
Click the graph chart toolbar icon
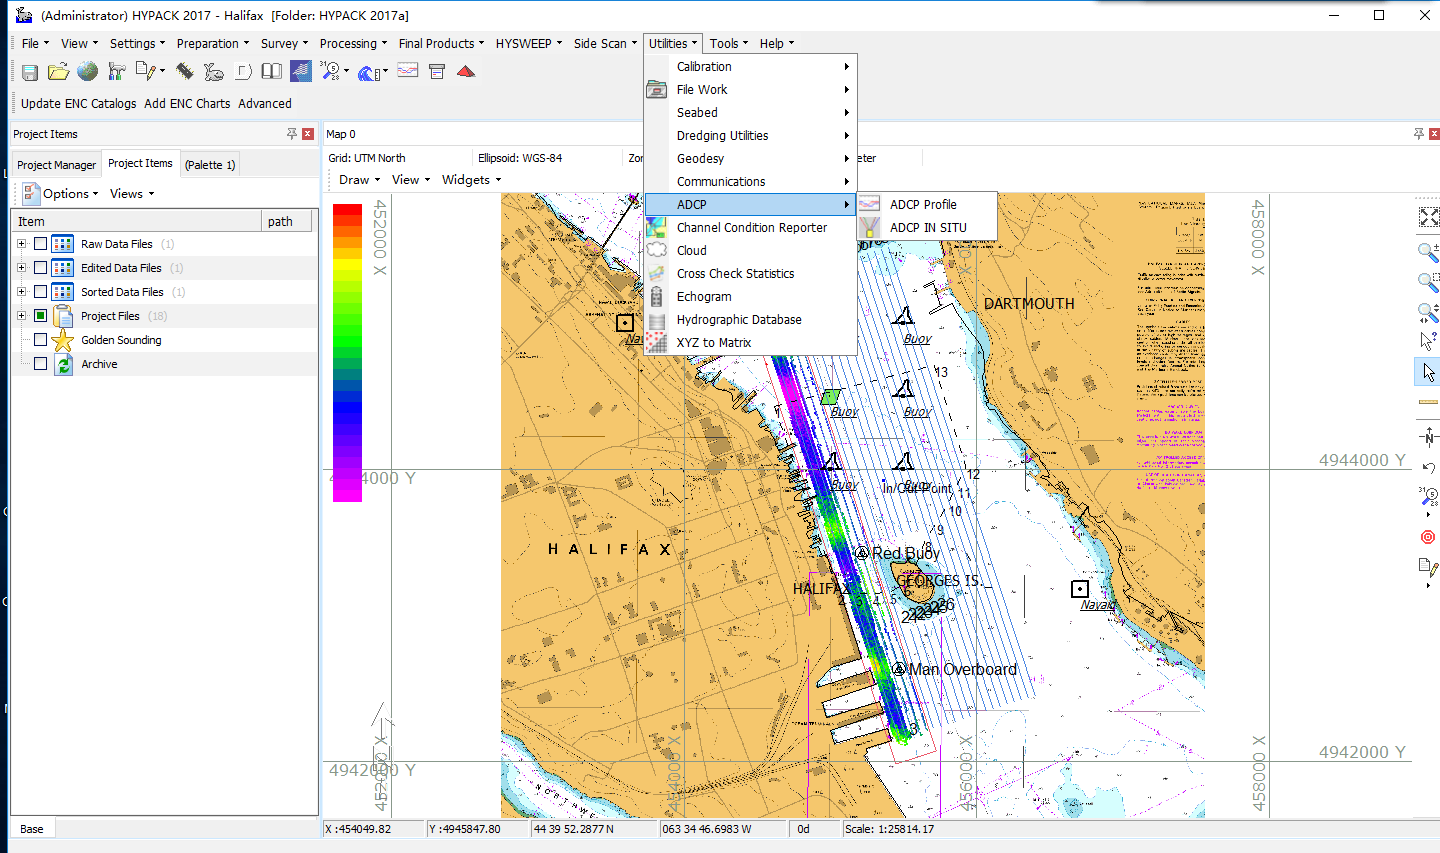(x=408, y=71)
